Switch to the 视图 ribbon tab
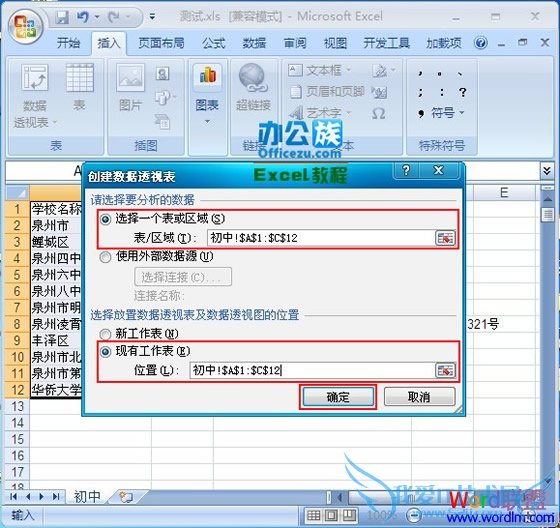Image resolution: width=560 pixels, height=528 pixels. pos(335,43)
